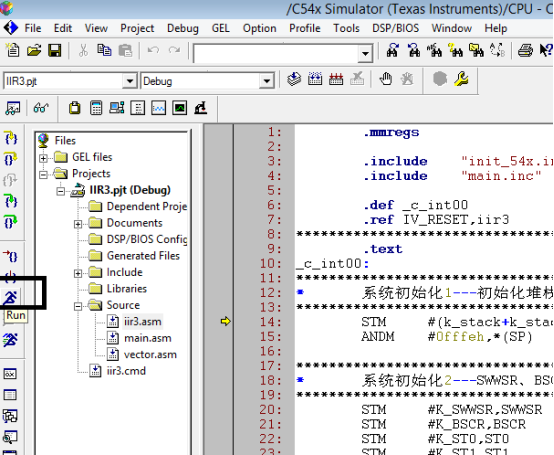The height and width of the screenshot is (455, 554).
Task: Copy selection using copy icon
Action: pyautogui.click(x=104, y=50)
